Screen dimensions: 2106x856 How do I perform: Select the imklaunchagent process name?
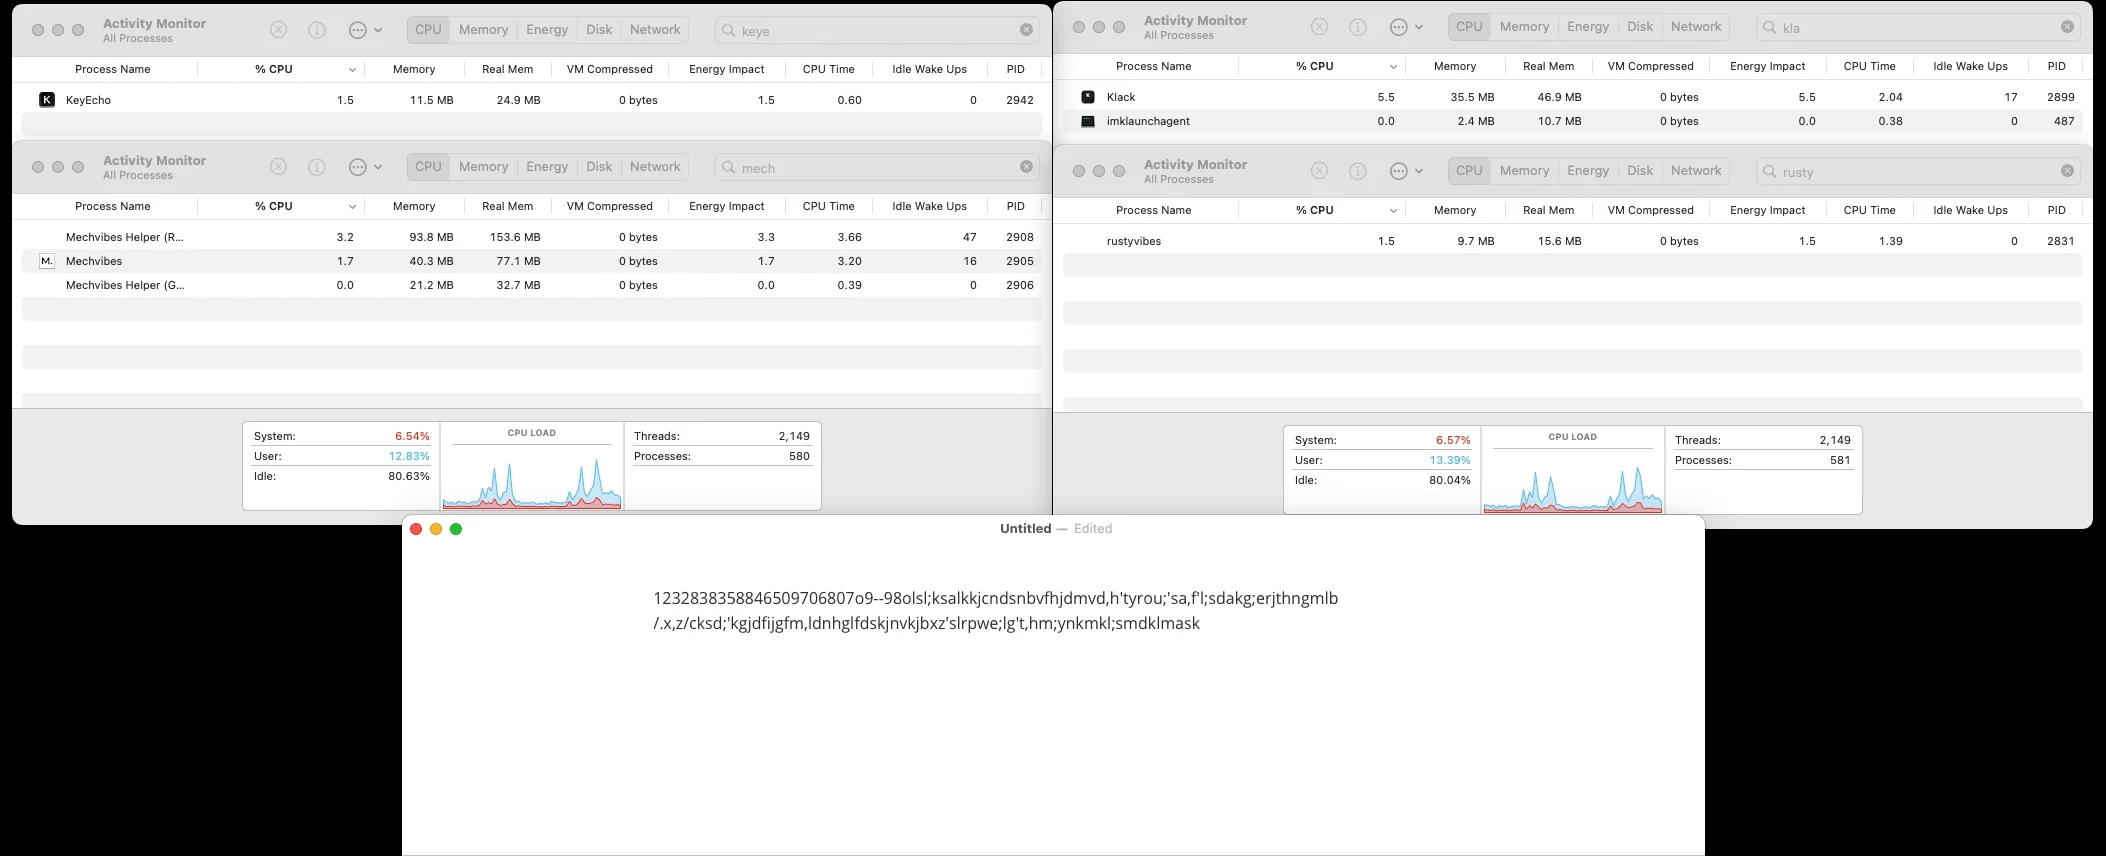[1148, 121]
